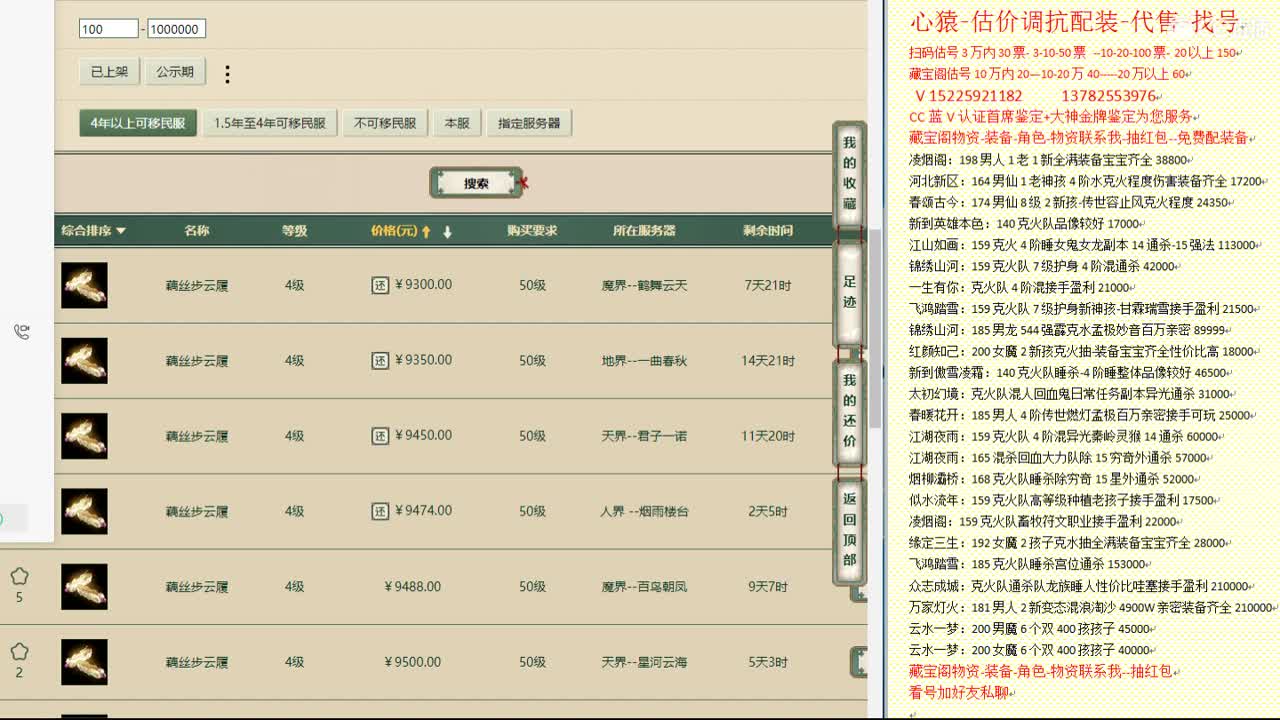Viewport: 1280px width, 720px height.
Task: Click the document heading 心猿-估价调抗配装-代售 找号
Action: pos(1075,20)
